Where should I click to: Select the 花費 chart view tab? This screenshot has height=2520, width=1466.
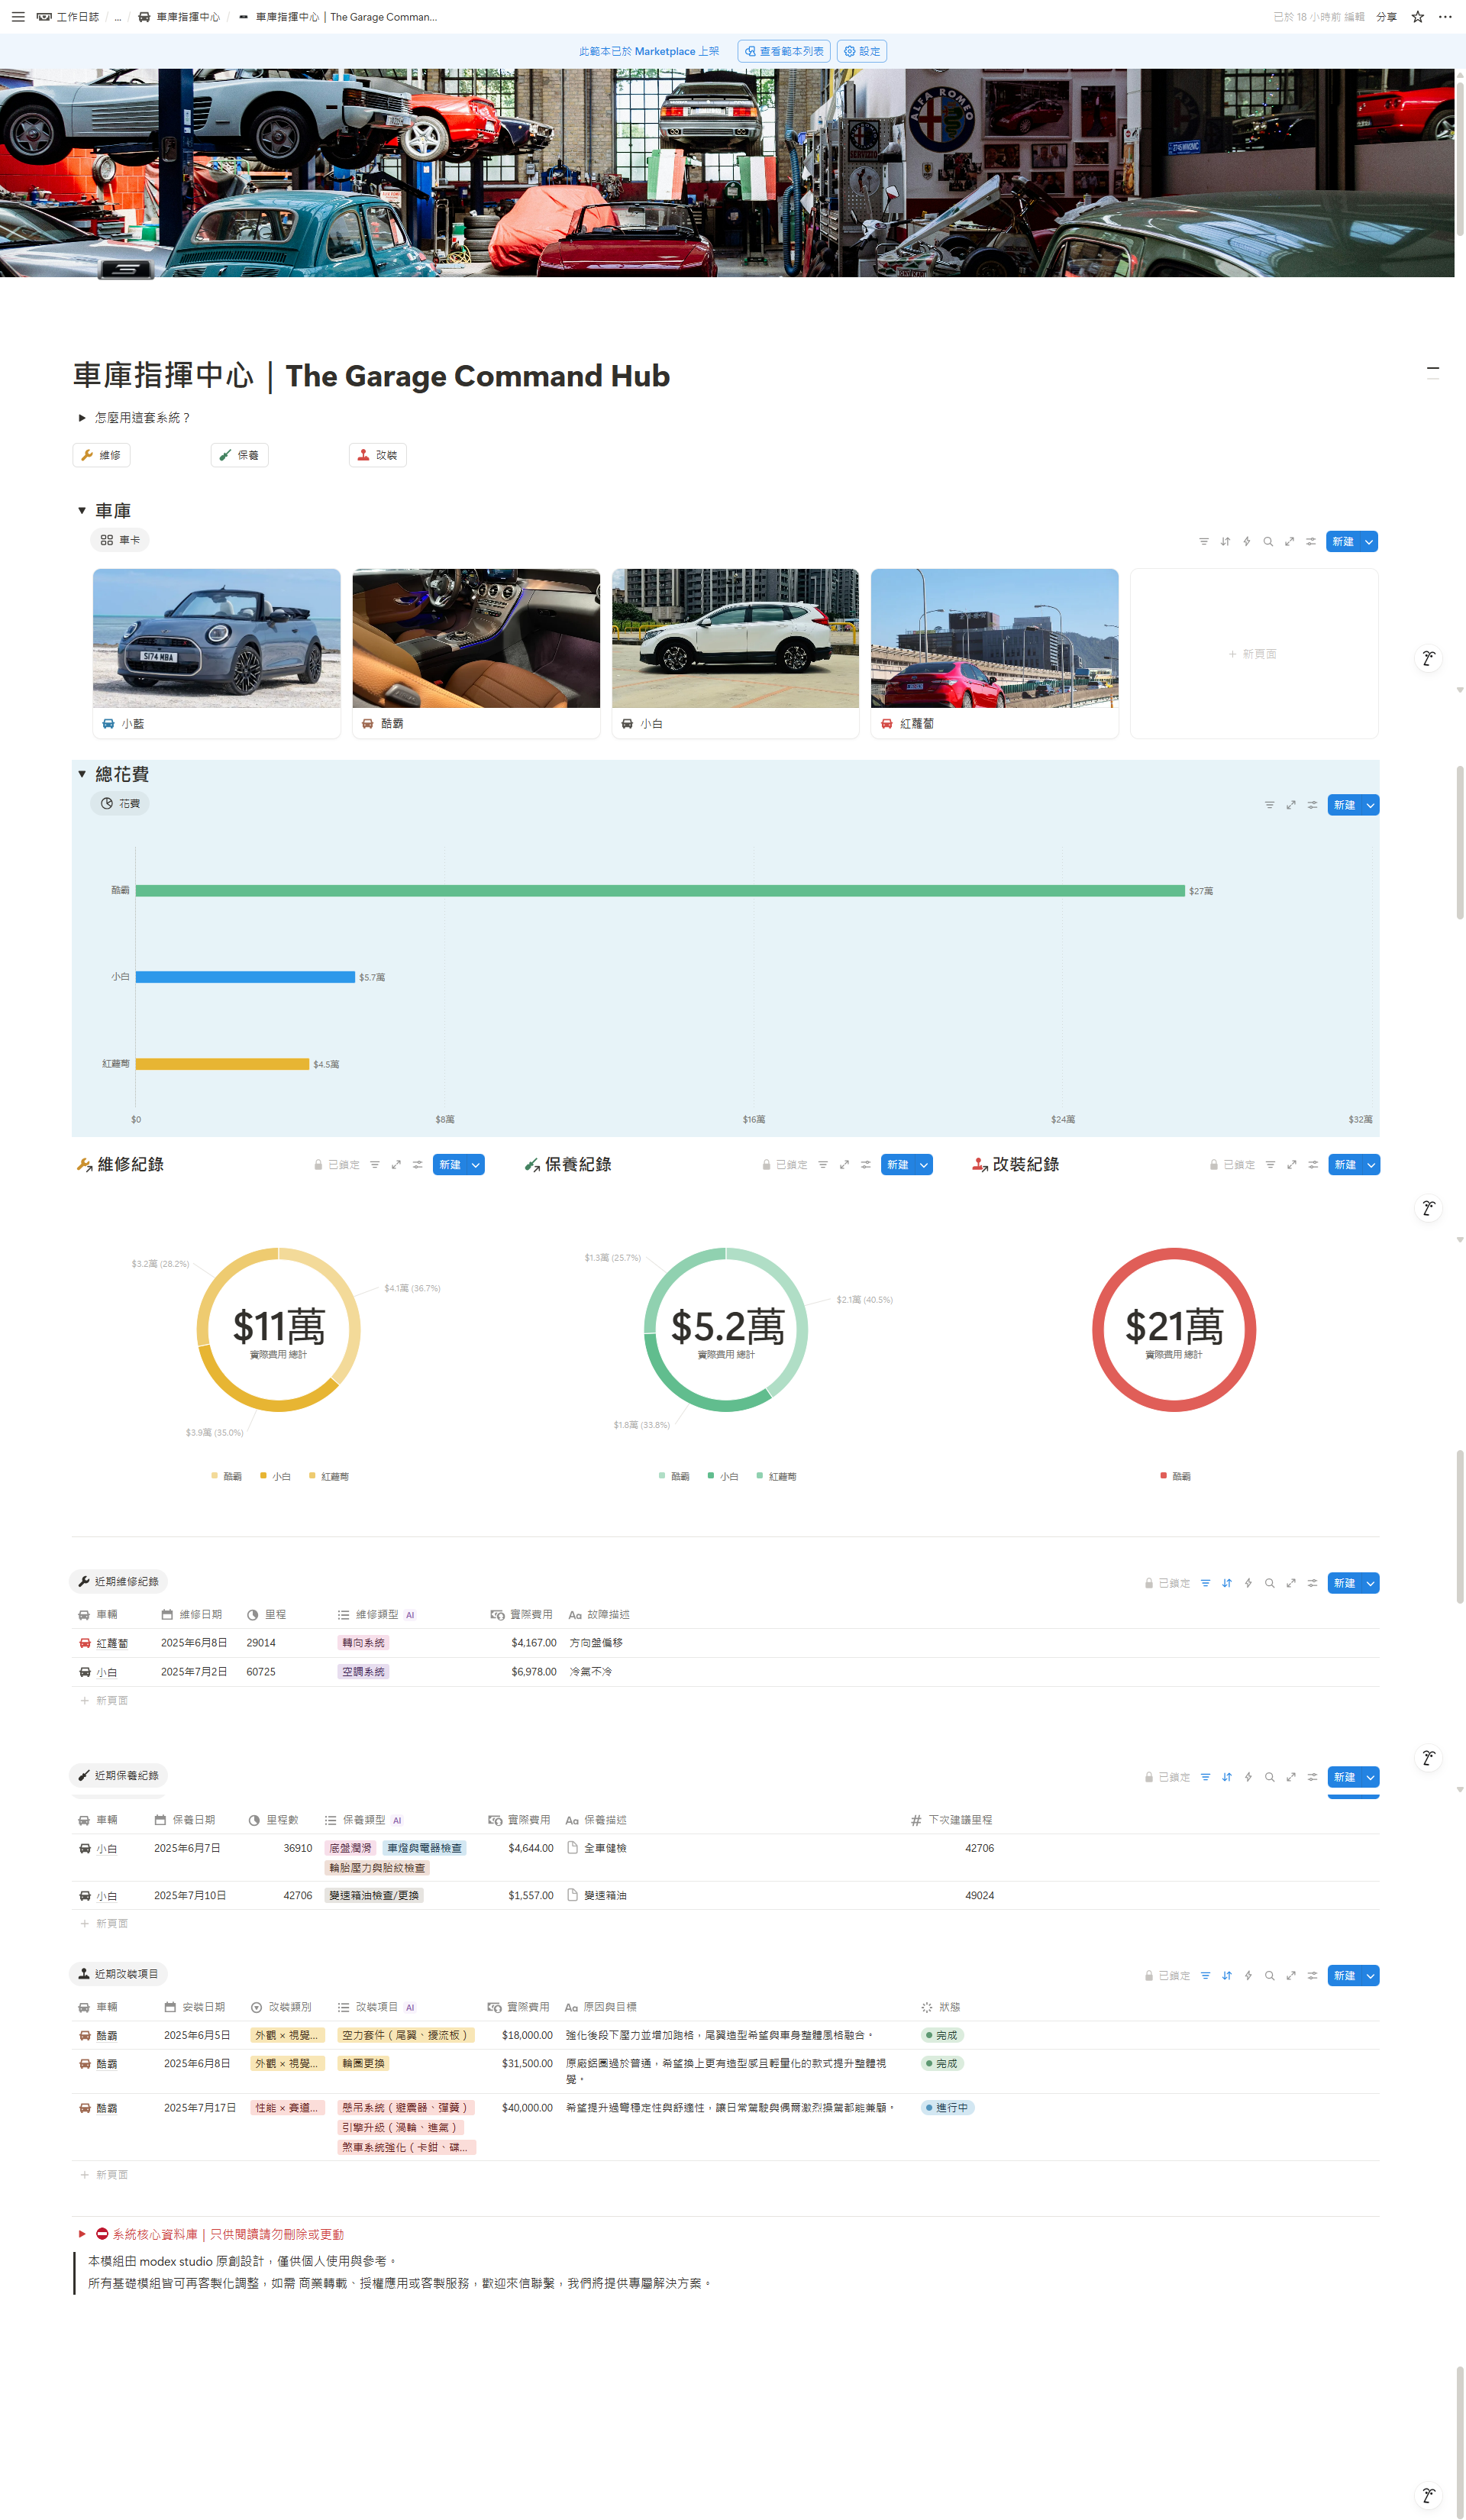tap(120, 804)
